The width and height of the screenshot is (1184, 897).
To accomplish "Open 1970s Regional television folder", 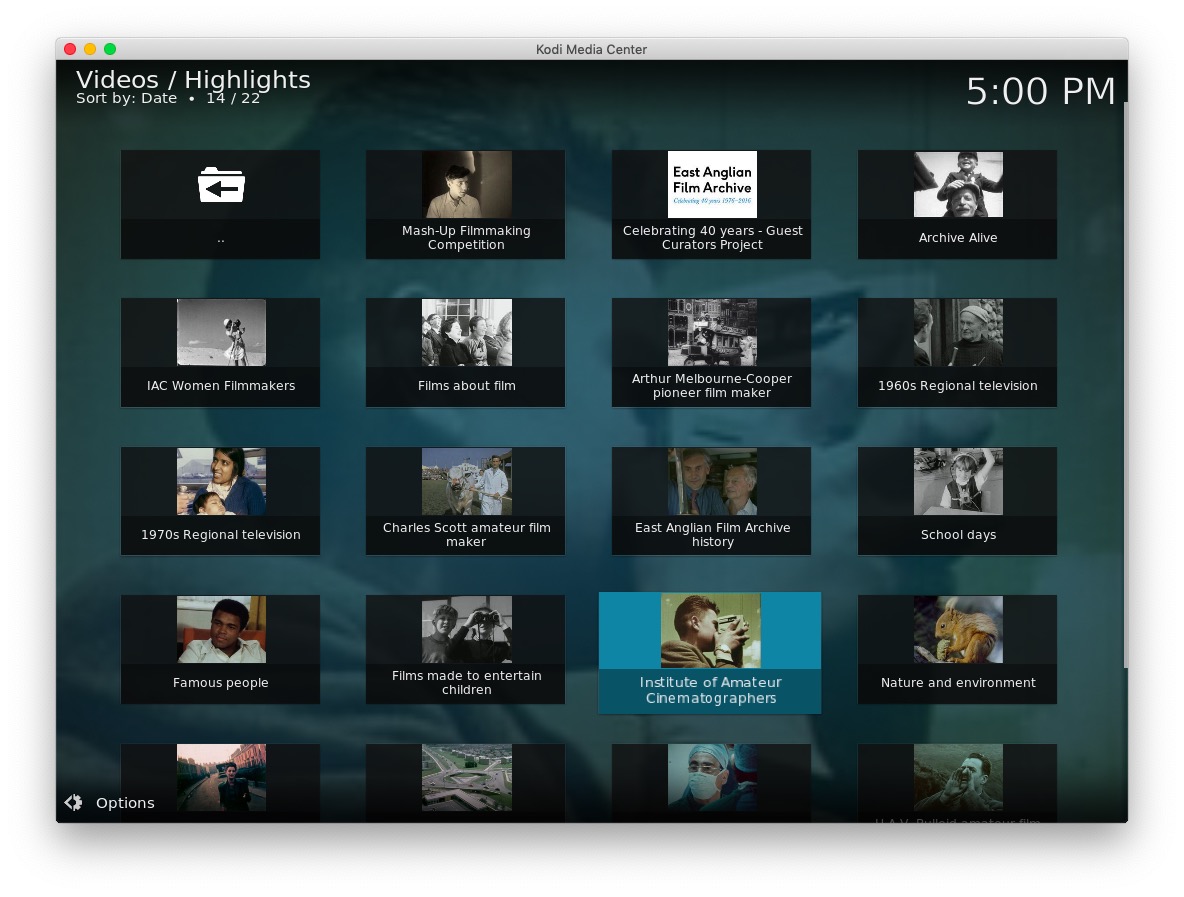I will pos(221,500).
